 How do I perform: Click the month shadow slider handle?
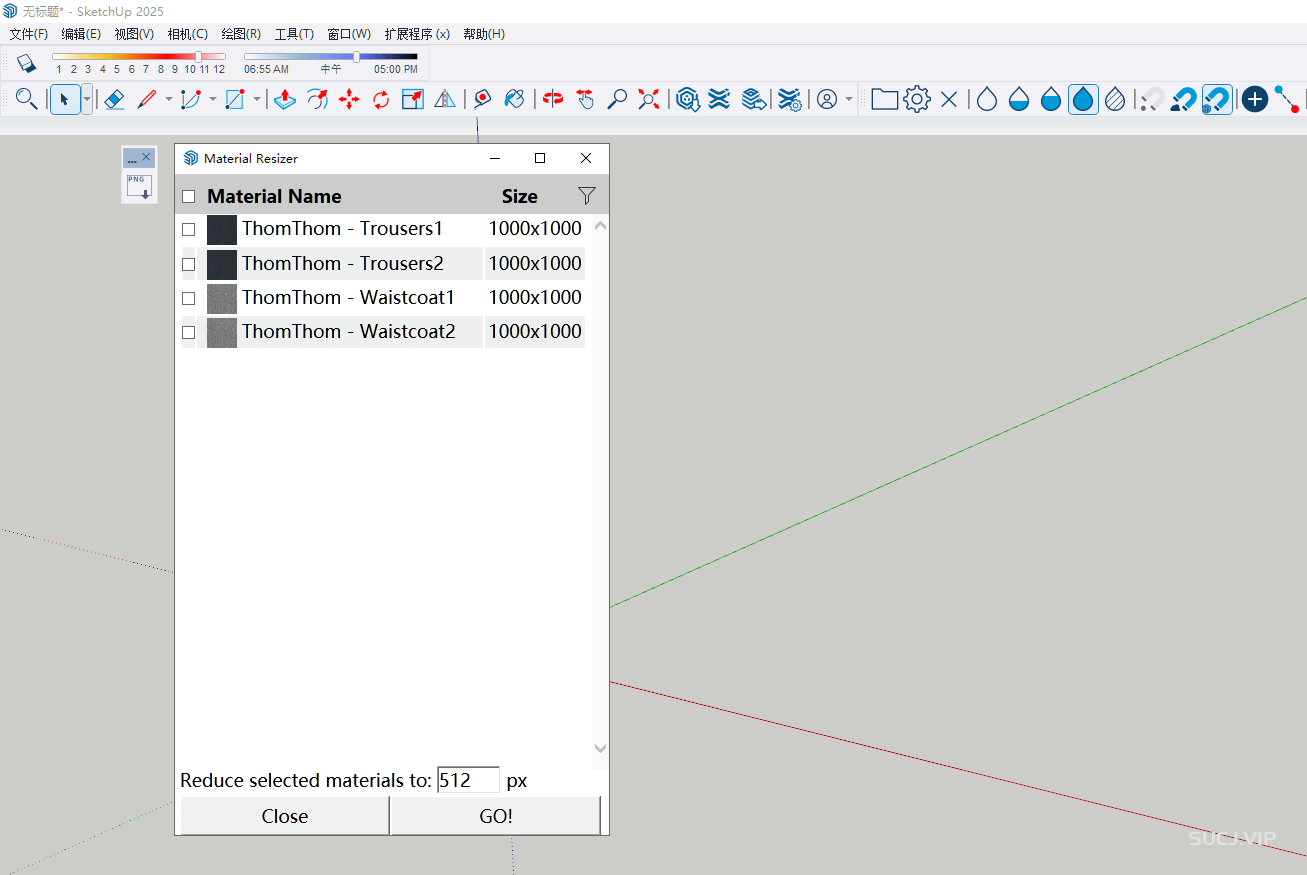pos(198,57)
